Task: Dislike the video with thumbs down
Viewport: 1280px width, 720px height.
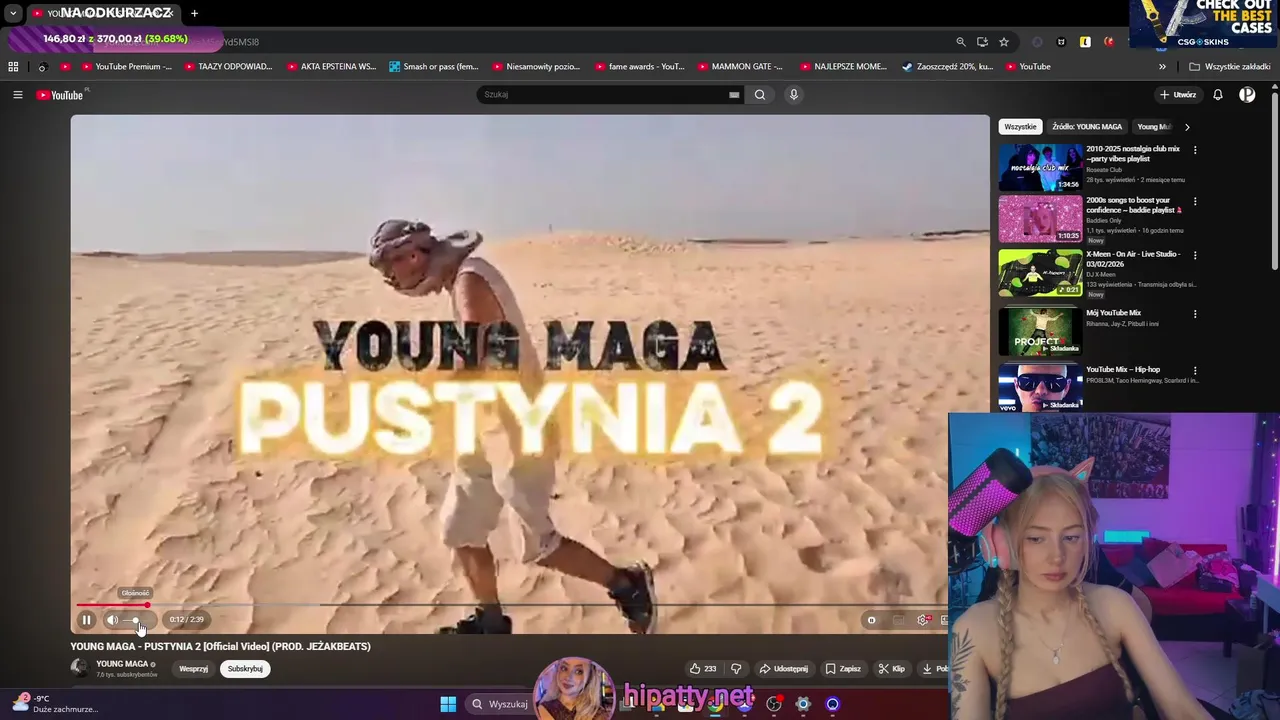Action: pos(736,669)
